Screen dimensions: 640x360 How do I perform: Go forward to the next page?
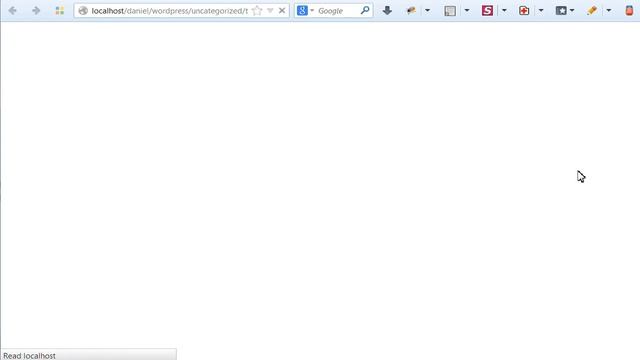pyautogui.click(x=36, y=11)
